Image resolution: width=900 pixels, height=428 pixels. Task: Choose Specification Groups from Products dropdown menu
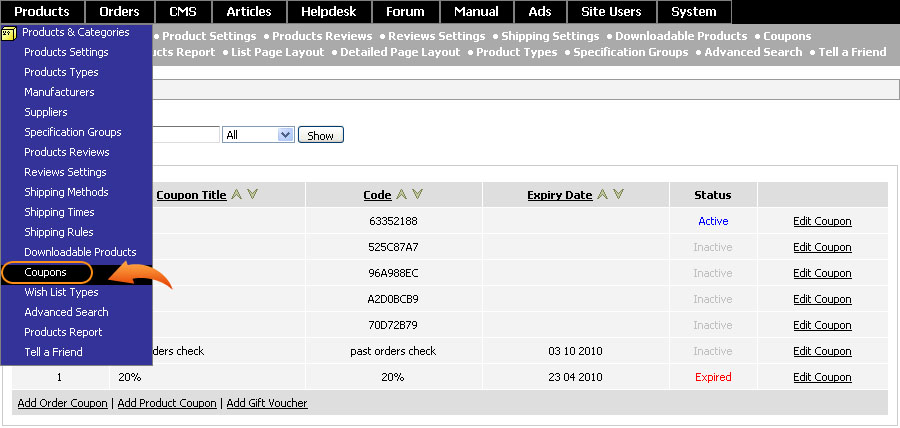pos(72,132)
